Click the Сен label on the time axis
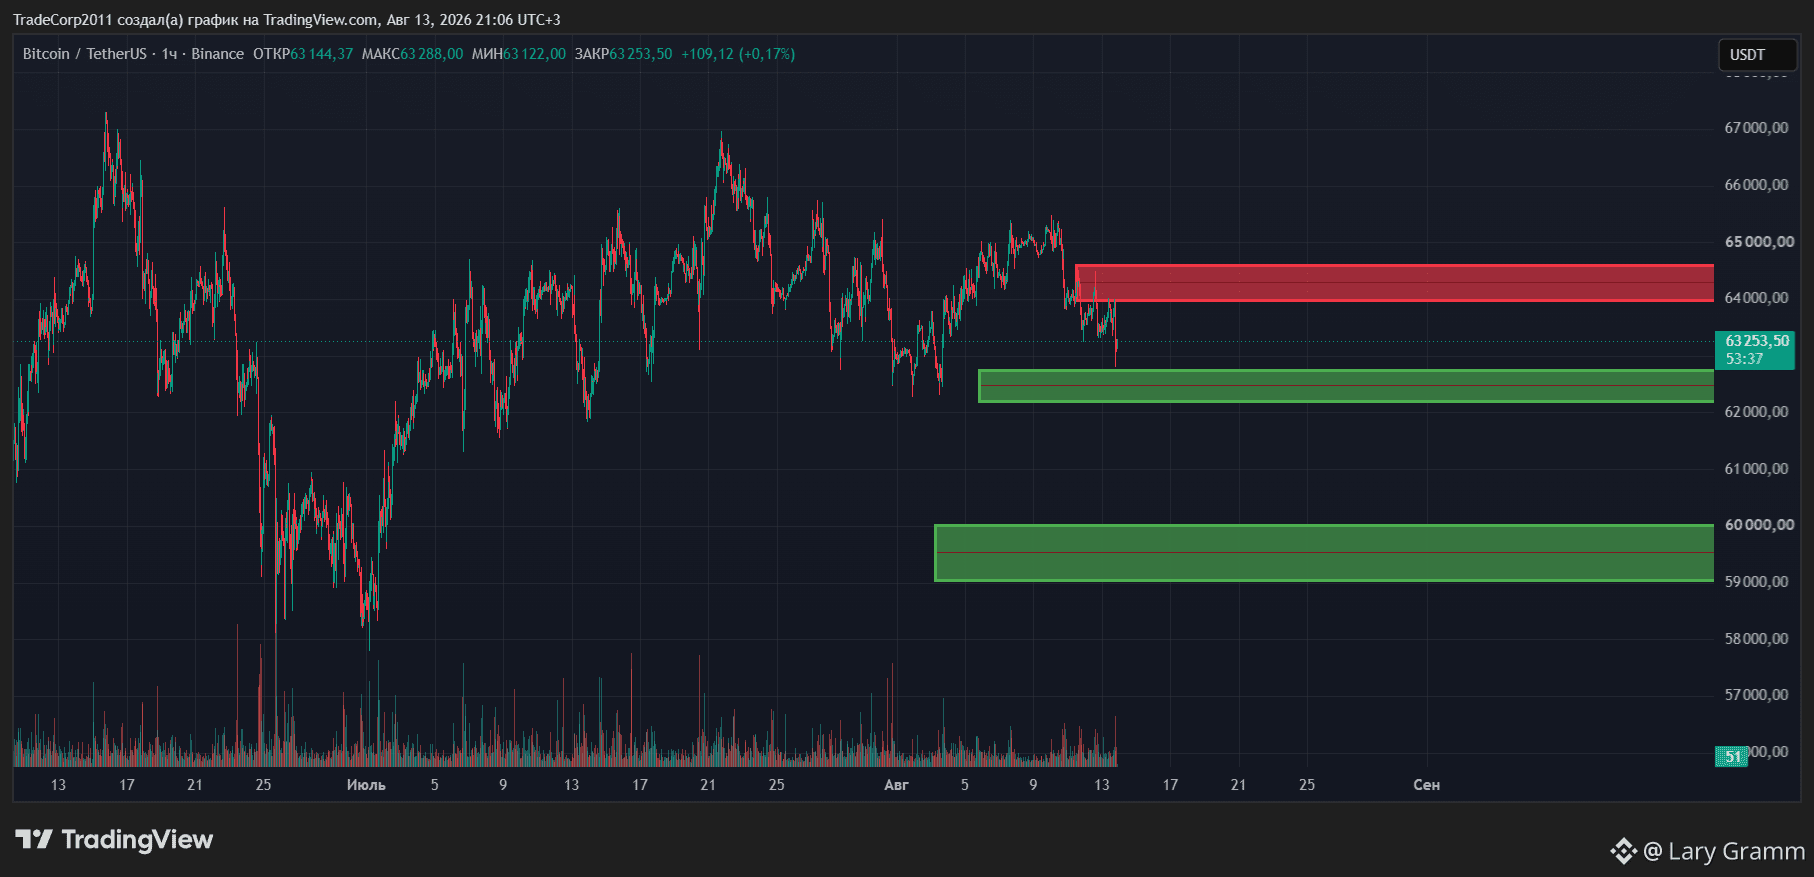Screen dimensions: 1814x877 pos(1427,785)
